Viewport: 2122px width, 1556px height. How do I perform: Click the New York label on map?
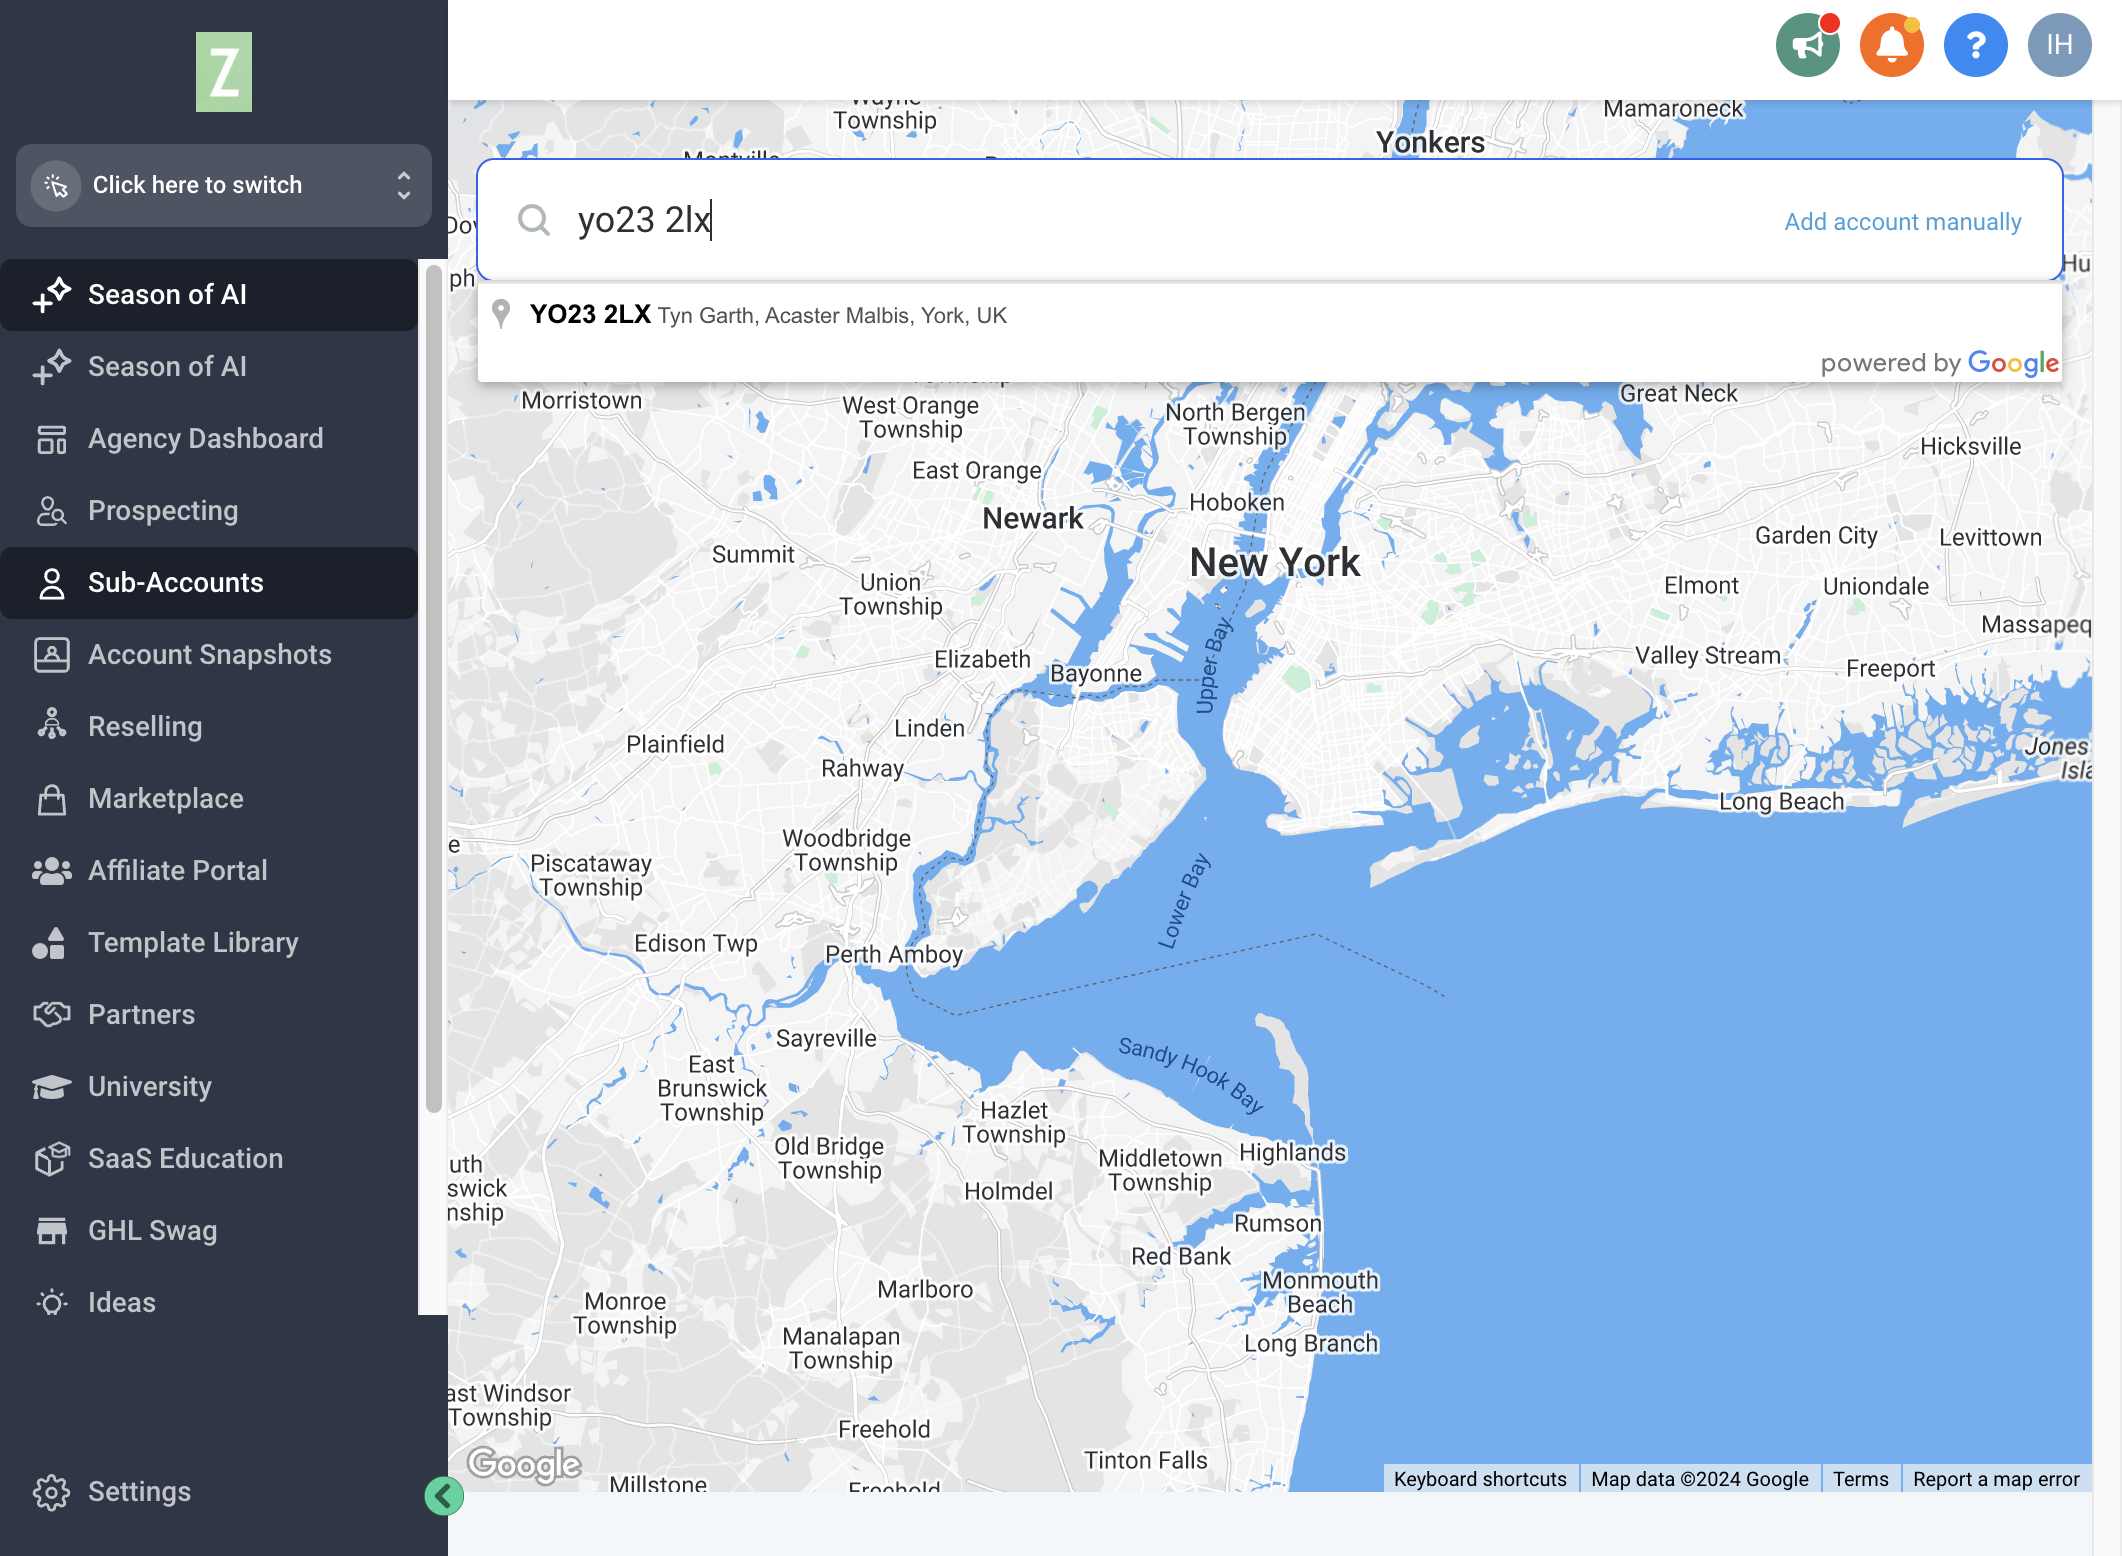[1274, 563]
